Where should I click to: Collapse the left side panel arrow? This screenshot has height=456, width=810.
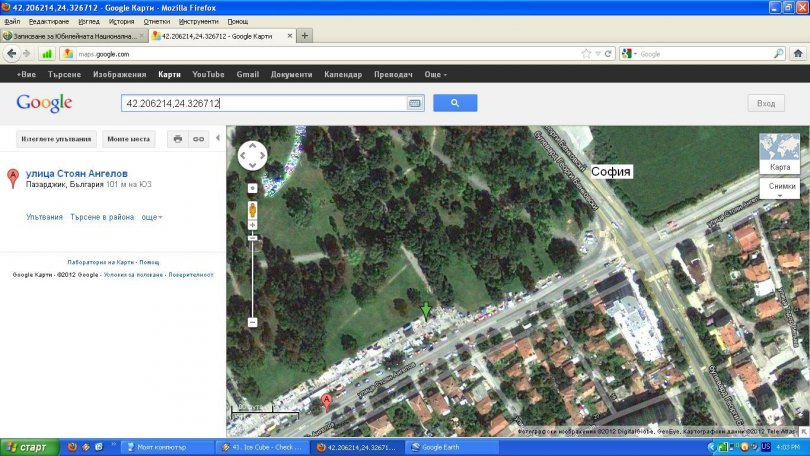(x=219, y=139)
